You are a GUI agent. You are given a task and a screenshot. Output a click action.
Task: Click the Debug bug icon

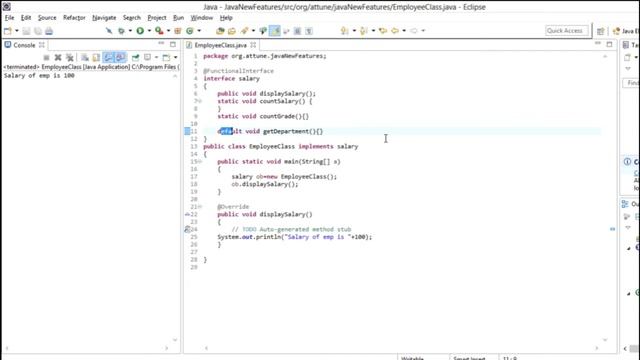pyautogui.click(x=121, y=31)
